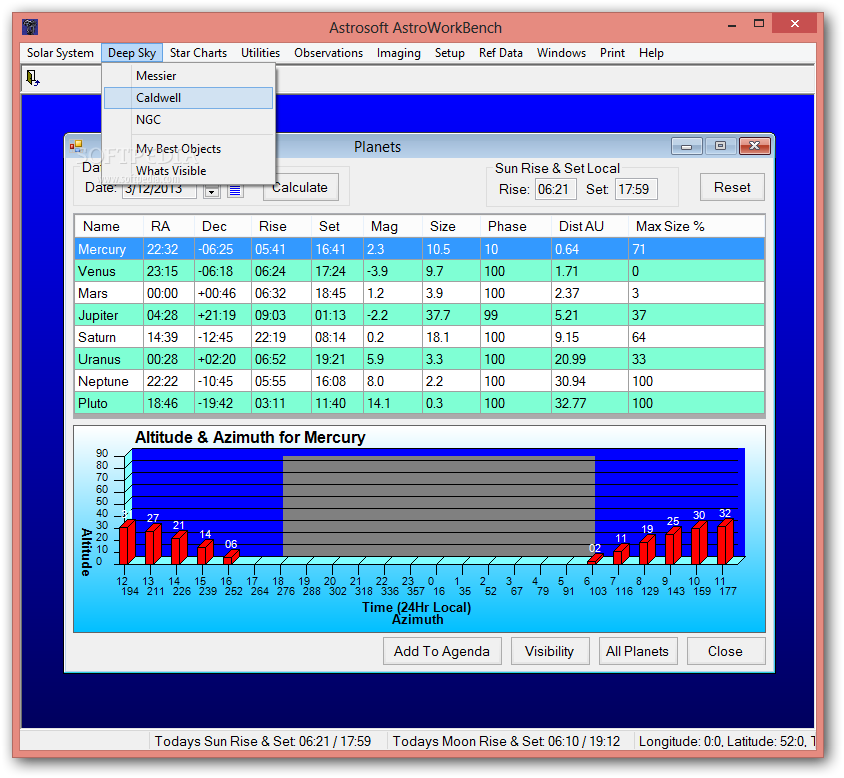The height and width of the screenshot is (778, 844).
Task: Click the Date input field
Action: 159,191
